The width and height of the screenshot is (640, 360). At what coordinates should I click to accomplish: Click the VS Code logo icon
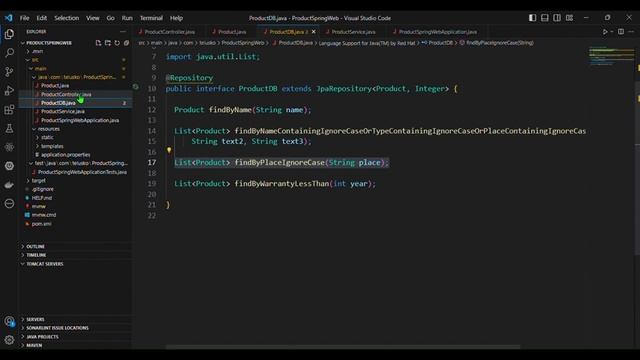pyautogui.click(x=9, y=18)
